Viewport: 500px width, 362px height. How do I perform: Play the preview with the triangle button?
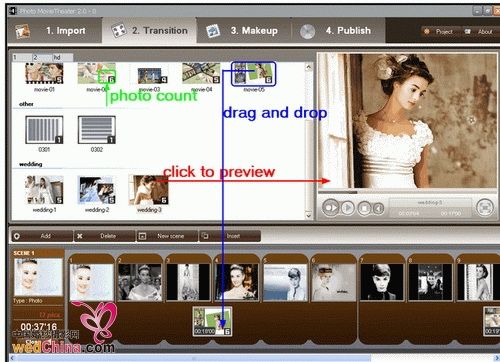348,208
